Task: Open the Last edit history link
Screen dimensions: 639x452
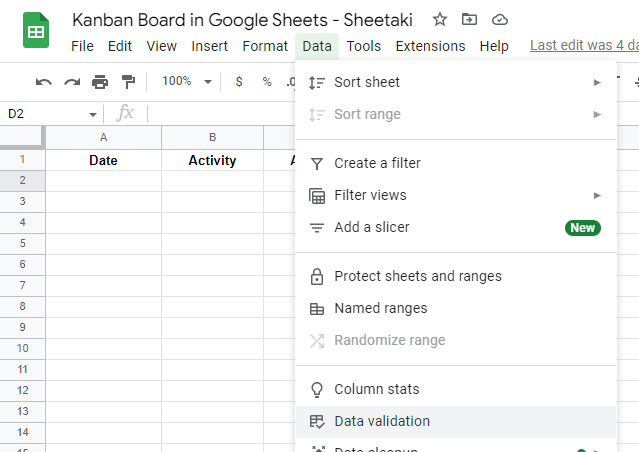Action: point(583,46)
